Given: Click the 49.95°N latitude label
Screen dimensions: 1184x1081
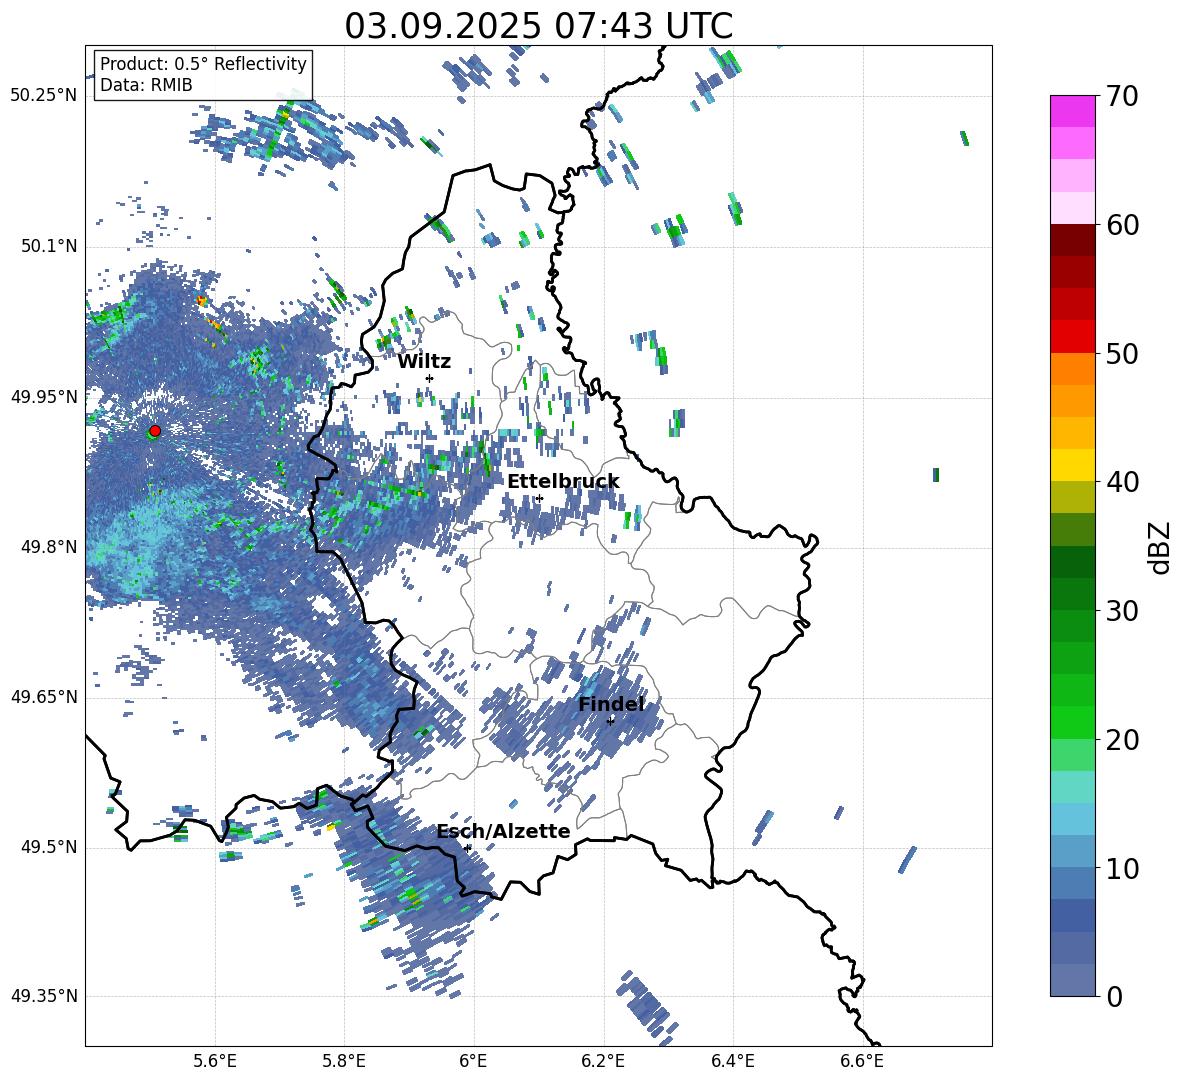Looking at the screenshot, I should (x=44, y=397).
